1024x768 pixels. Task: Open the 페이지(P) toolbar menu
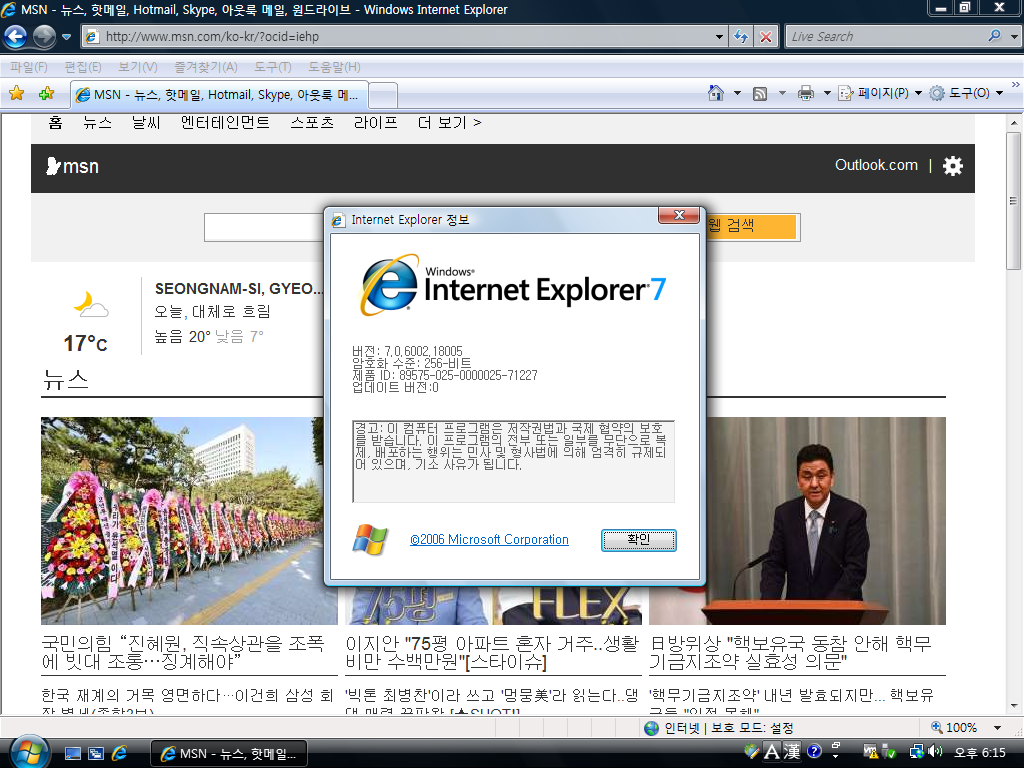(880, 93)
